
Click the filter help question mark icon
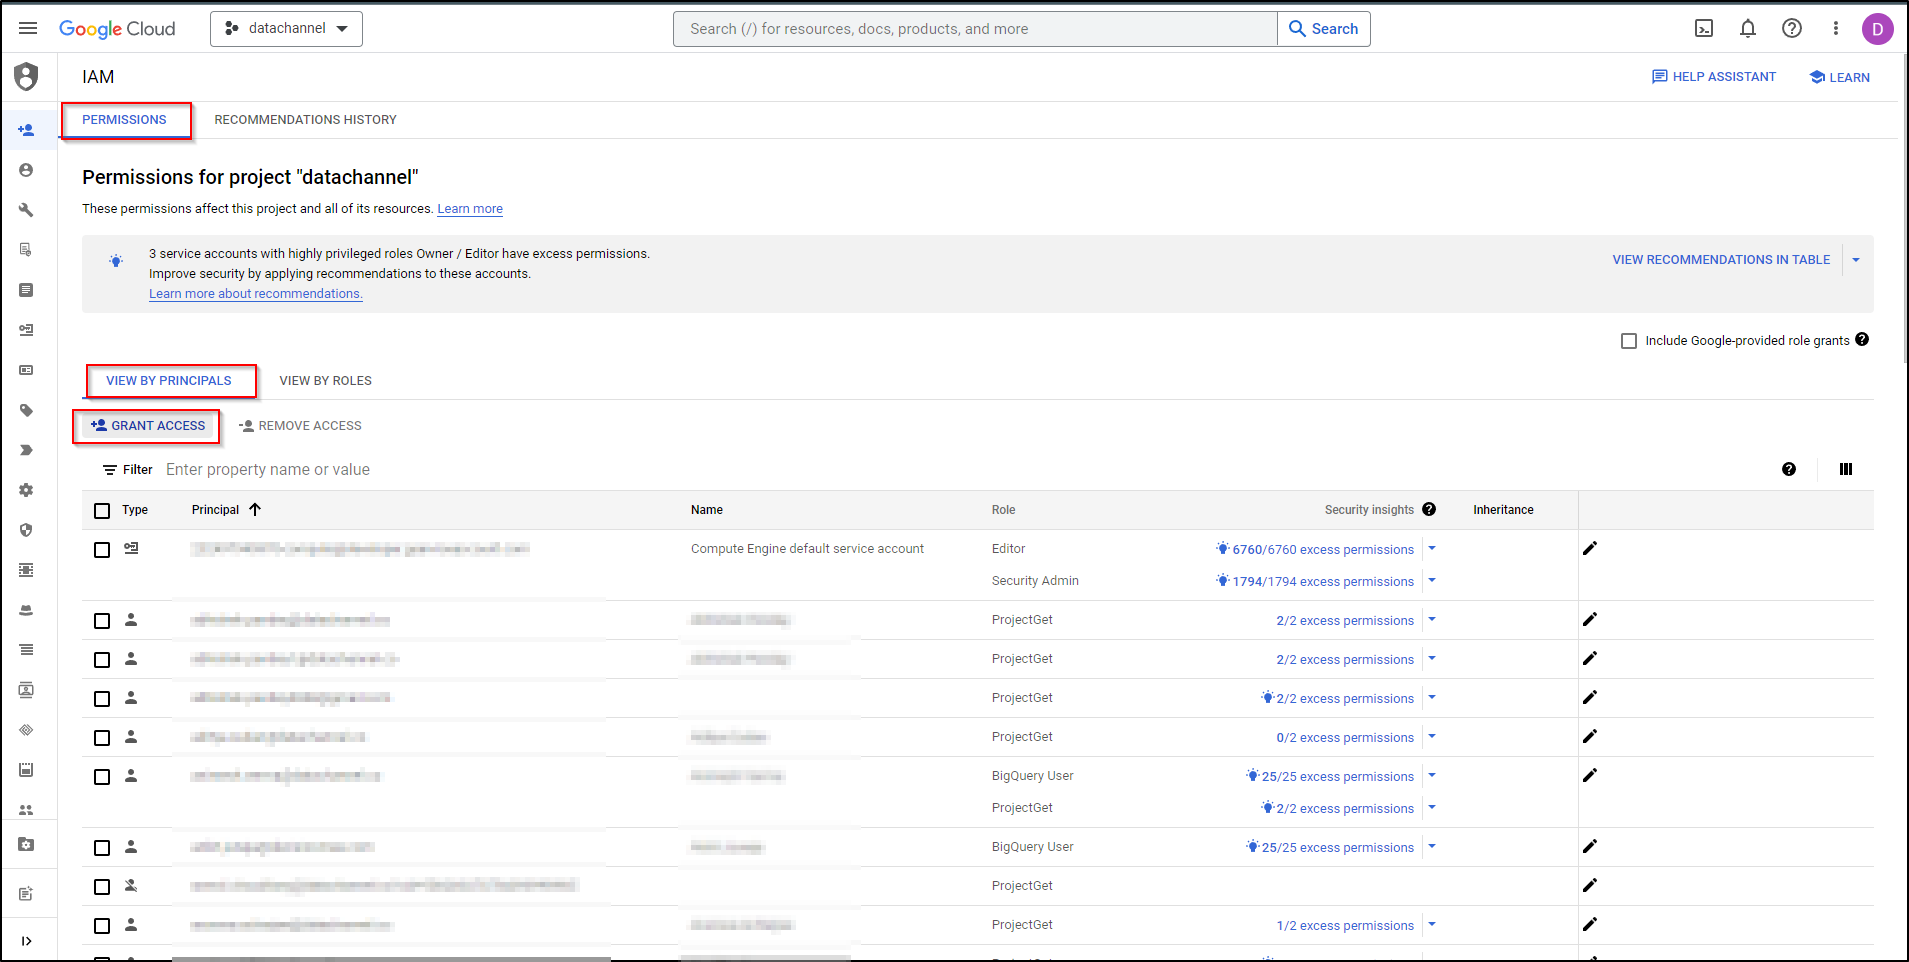[x=1789, y=469]
